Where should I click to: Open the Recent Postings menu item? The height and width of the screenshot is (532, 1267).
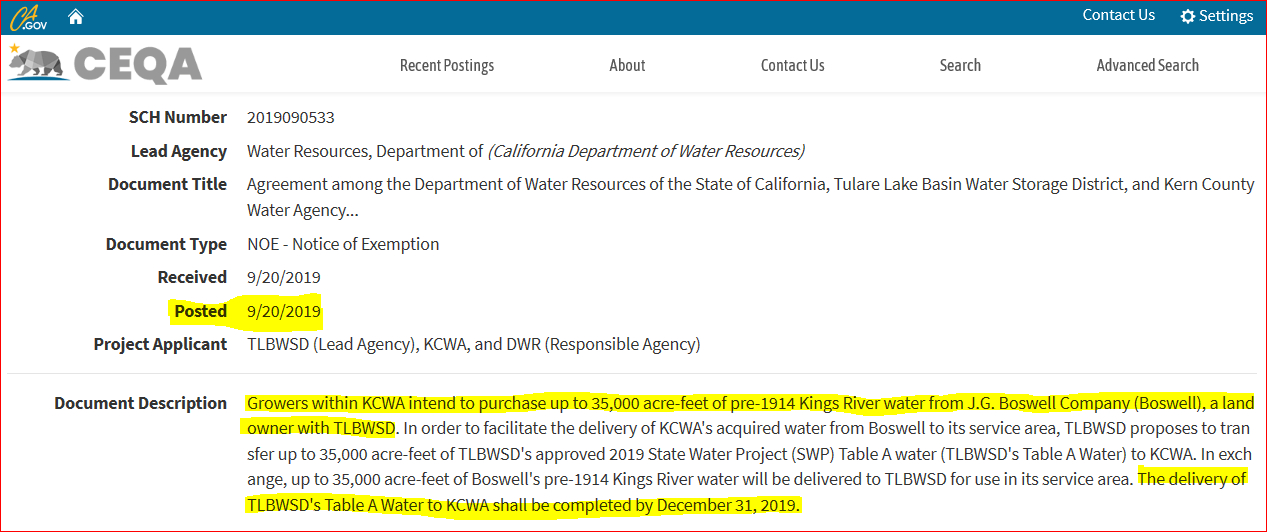[x=447, y=65]
